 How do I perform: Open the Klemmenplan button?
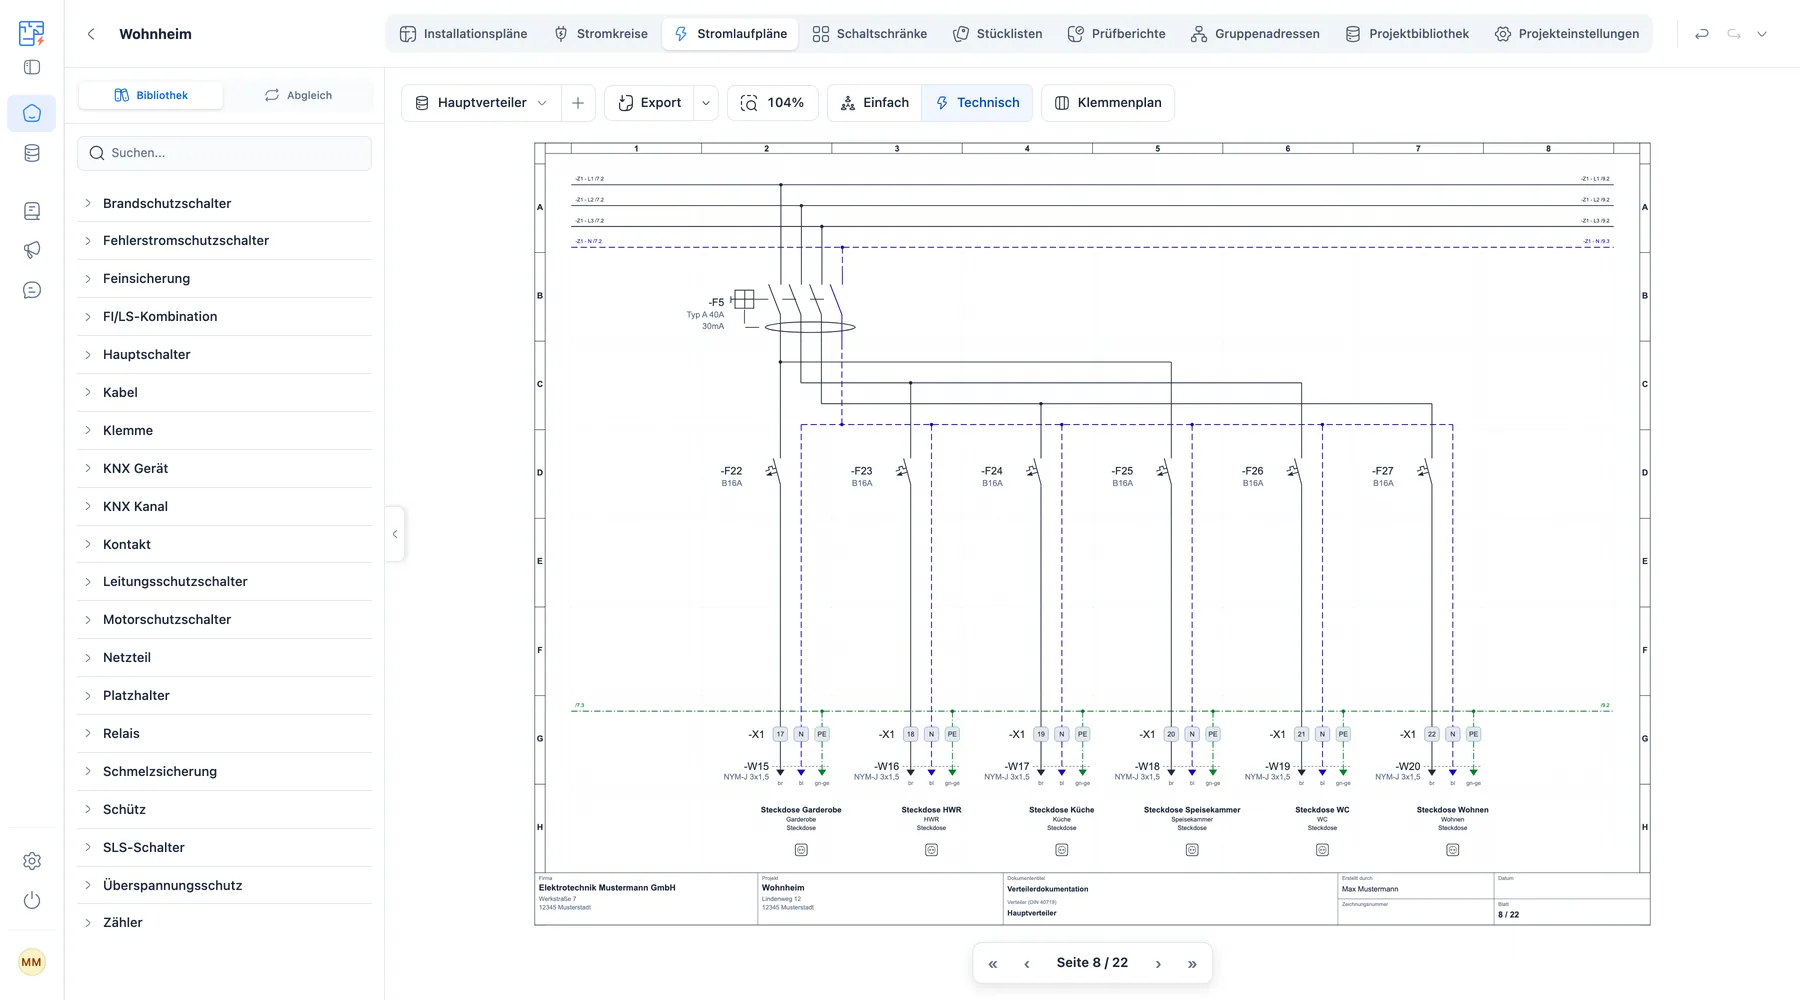click(x=1108, y=103)
